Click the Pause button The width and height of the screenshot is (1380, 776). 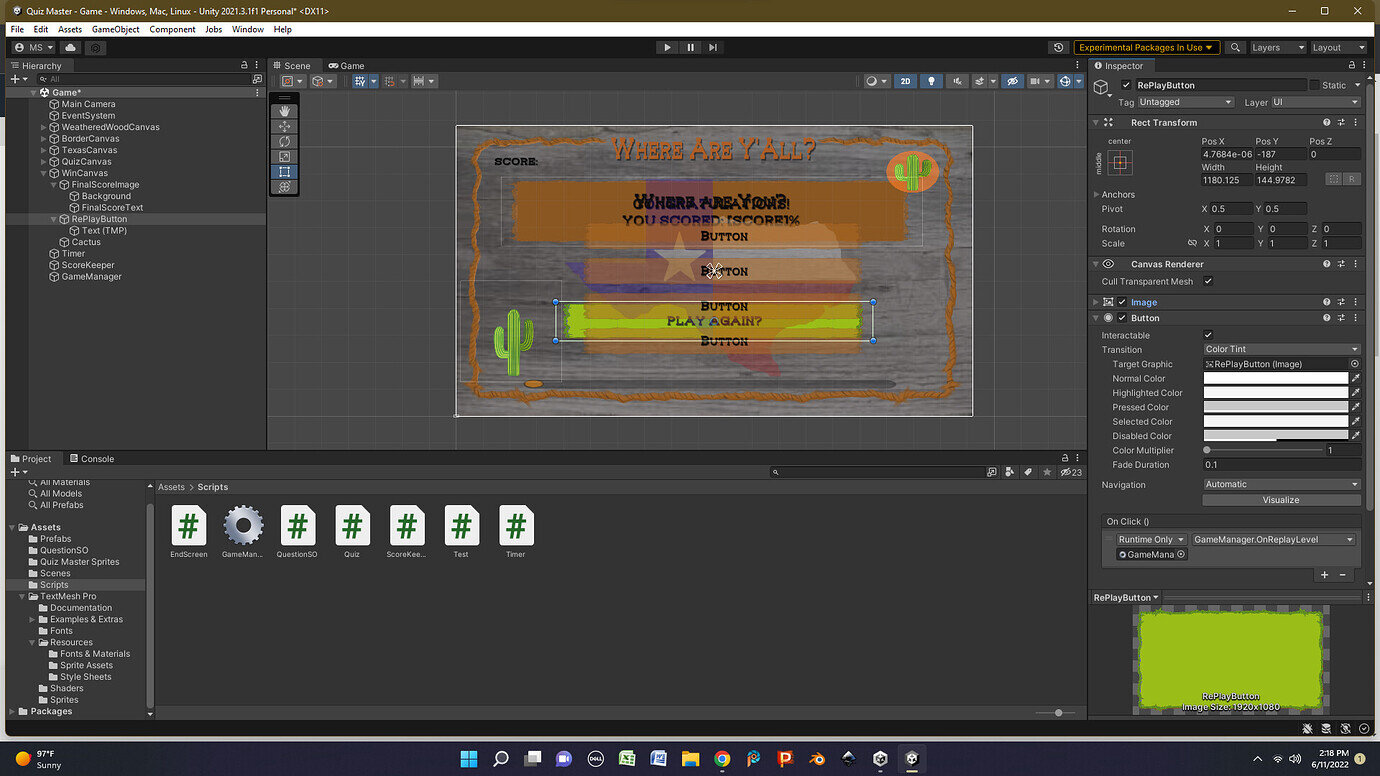690,47
